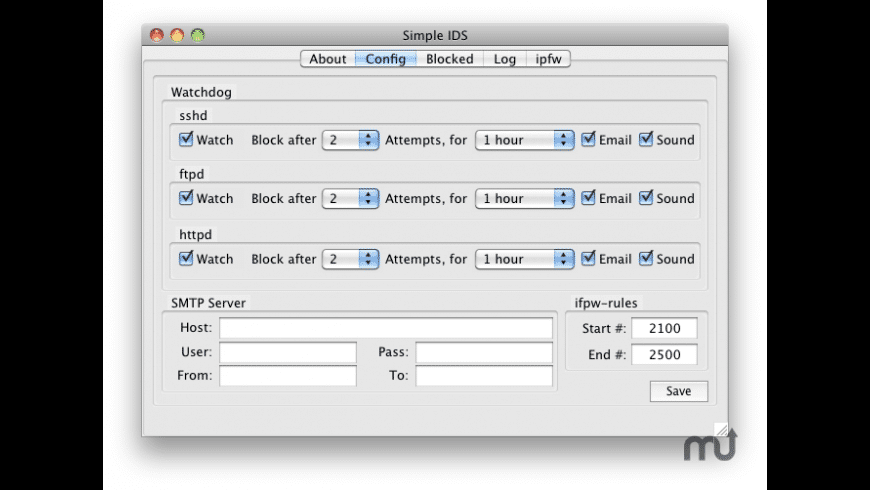Disable Sound alert for sshd
Viewport: 870px width, 490px height.
(646, 139)
